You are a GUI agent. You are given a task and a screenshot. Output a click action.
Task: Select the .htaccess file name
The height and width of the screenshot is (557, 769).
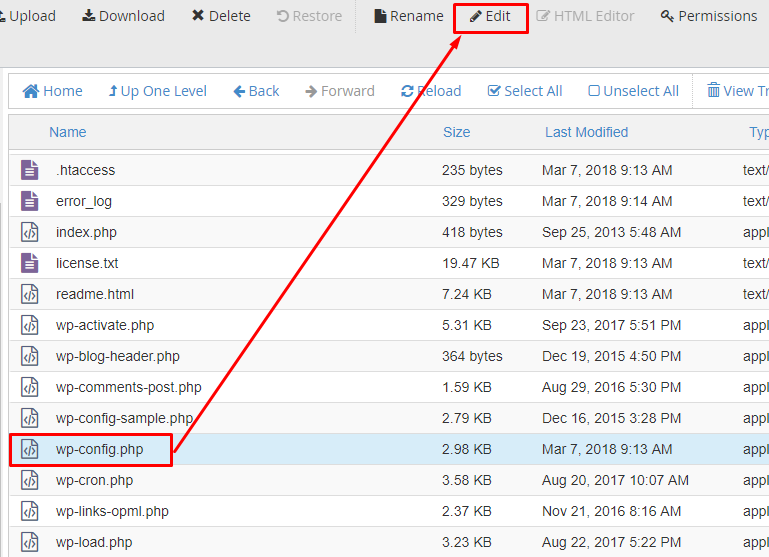[85, 170]
